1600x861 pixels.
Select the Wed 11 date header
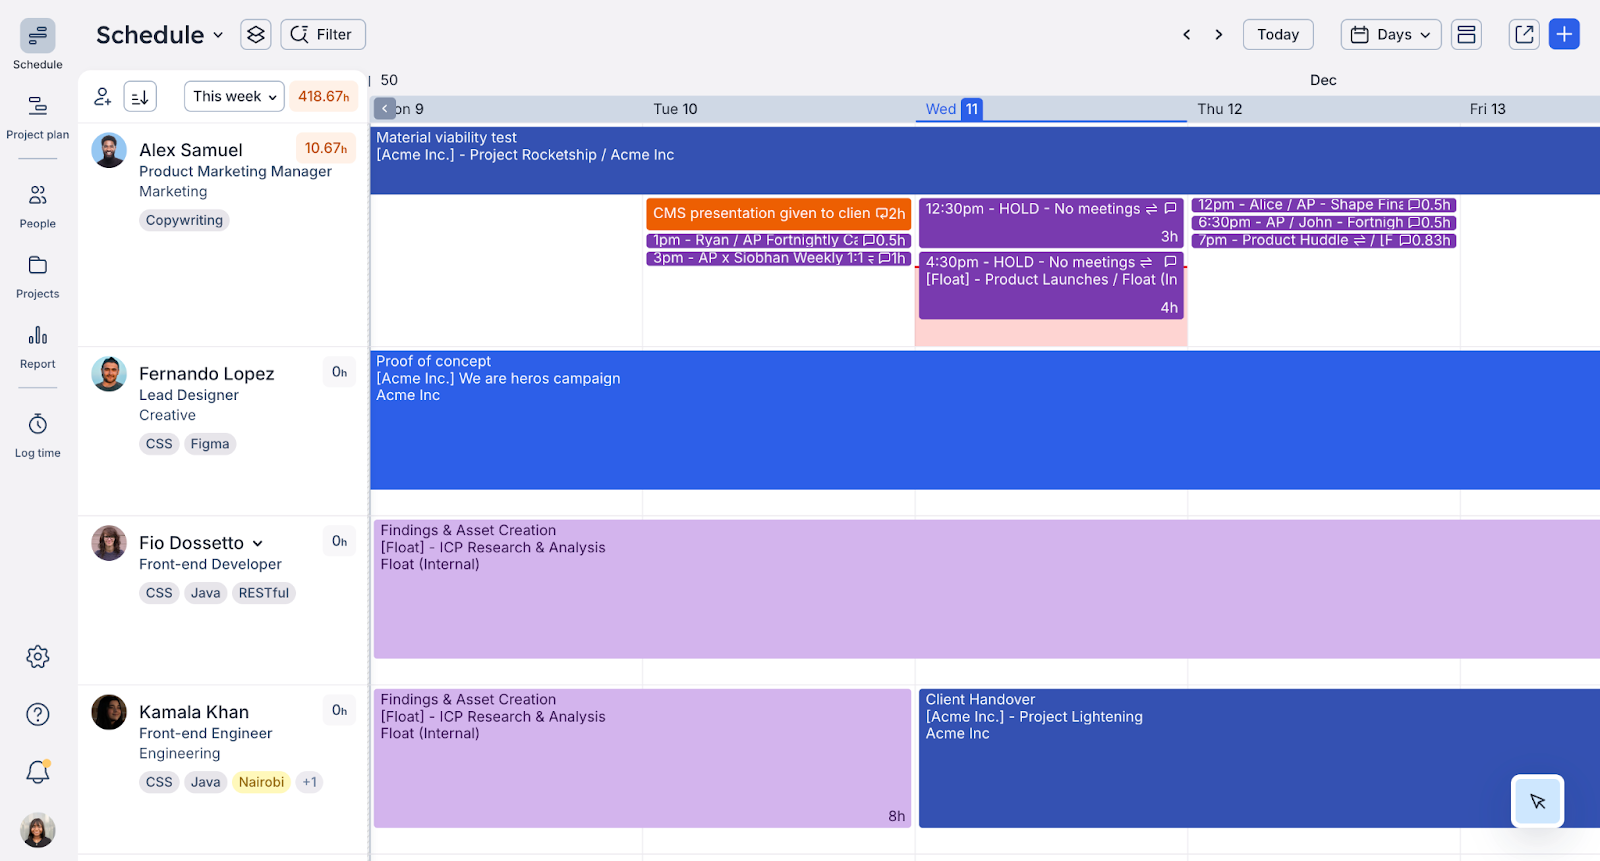coord(952,109)
